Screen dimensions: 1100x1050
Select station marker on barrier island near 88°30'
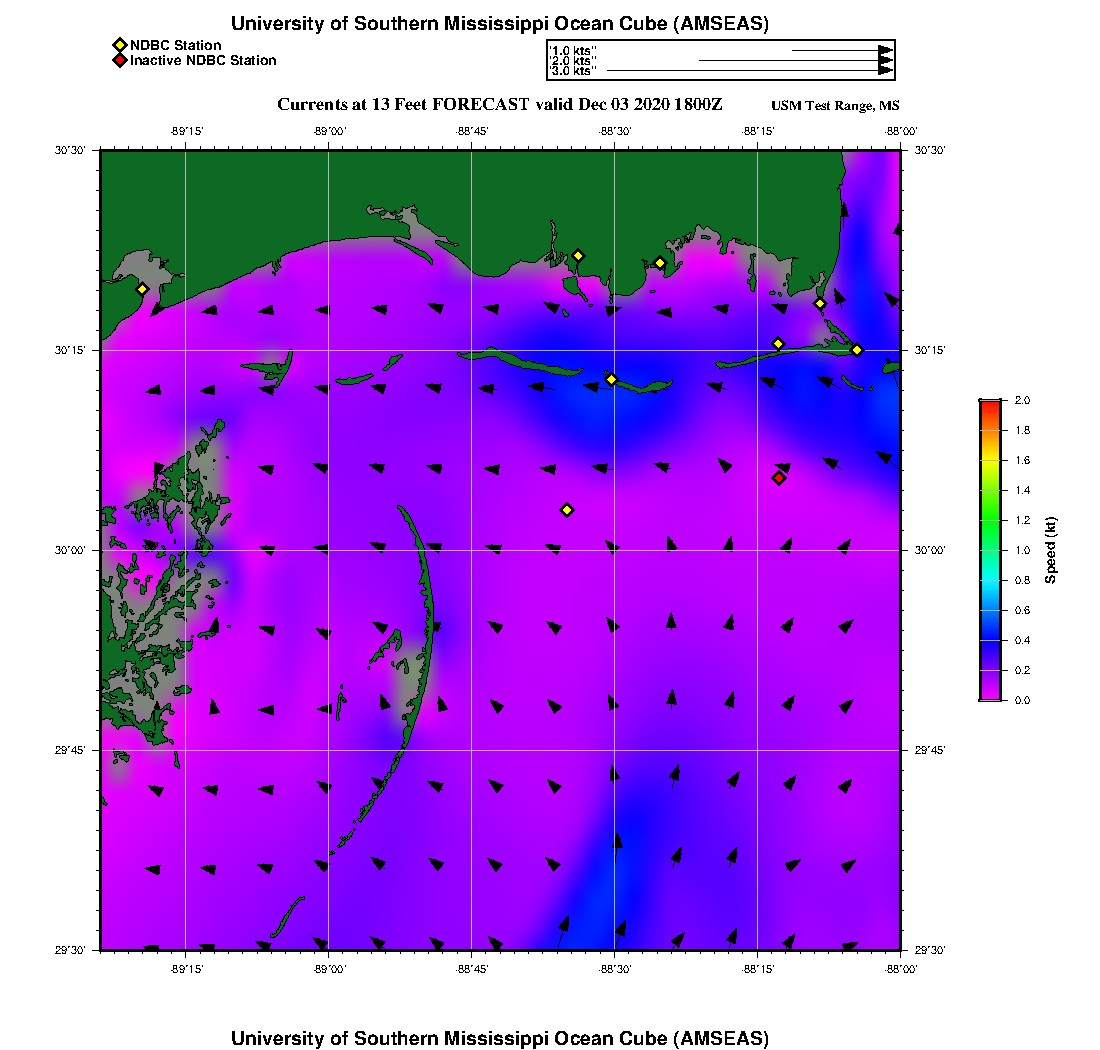(612, 379)
